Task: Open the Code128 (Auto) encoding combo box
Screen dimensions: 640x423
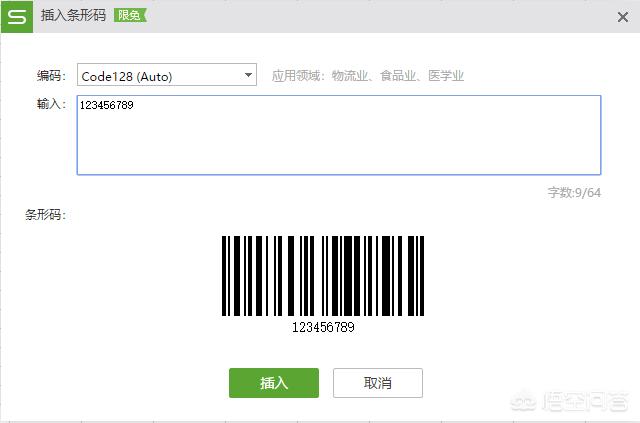Action: (167, 75)
